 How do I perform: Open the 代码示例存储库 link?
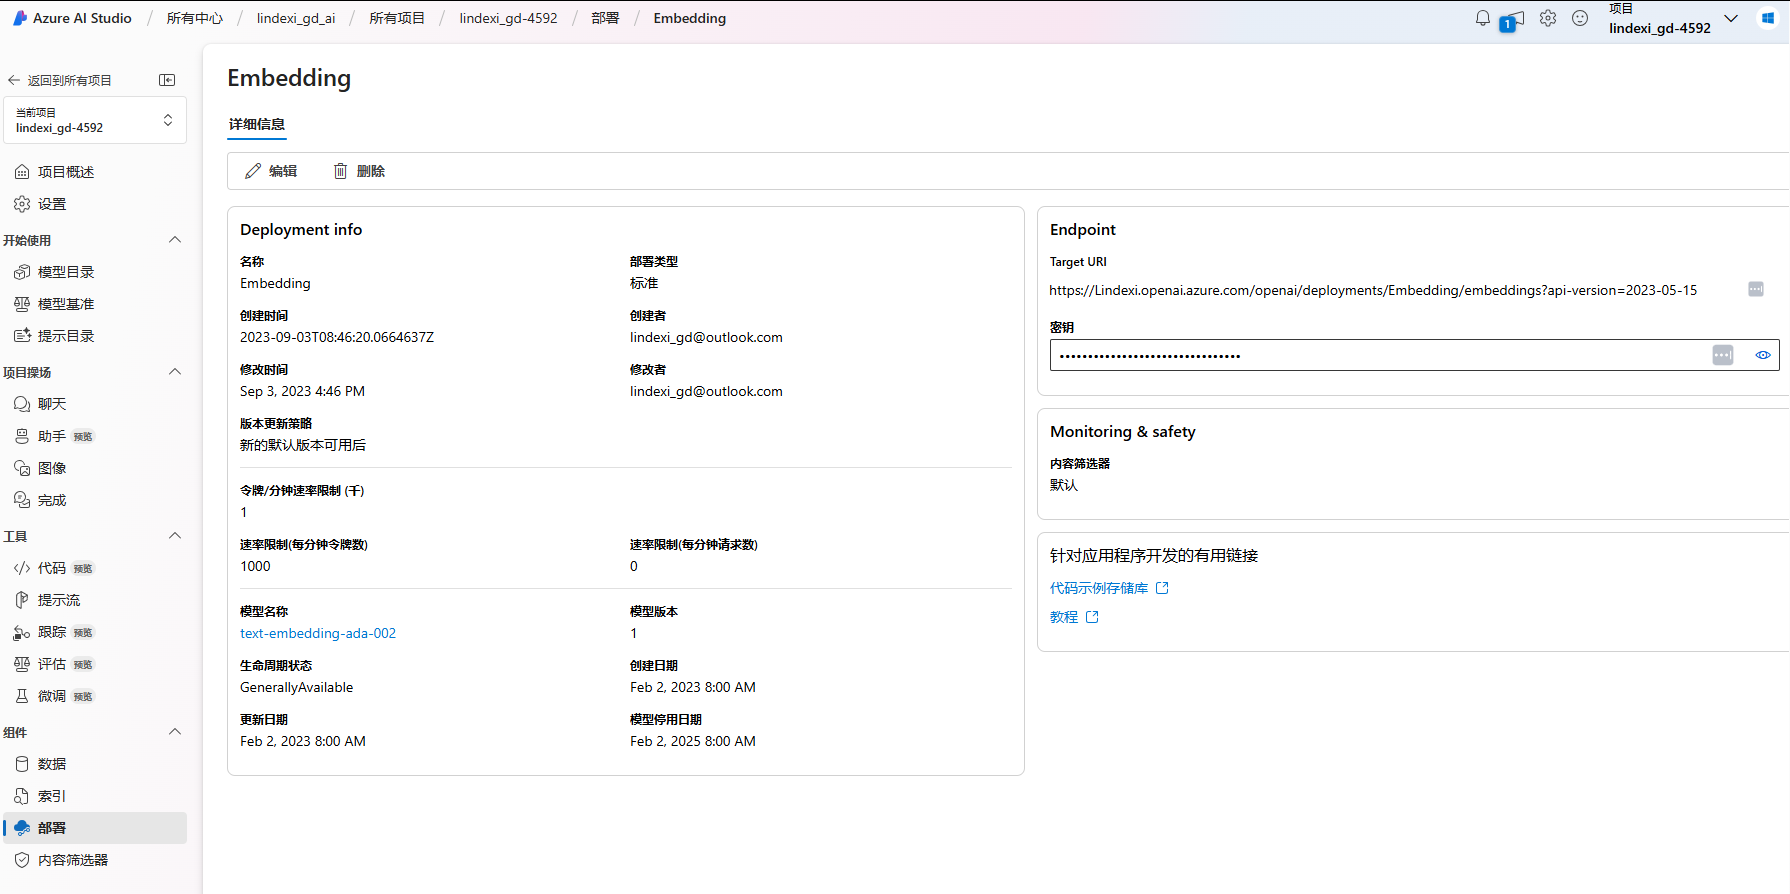pyautogui.click(x=1109, y=588)
